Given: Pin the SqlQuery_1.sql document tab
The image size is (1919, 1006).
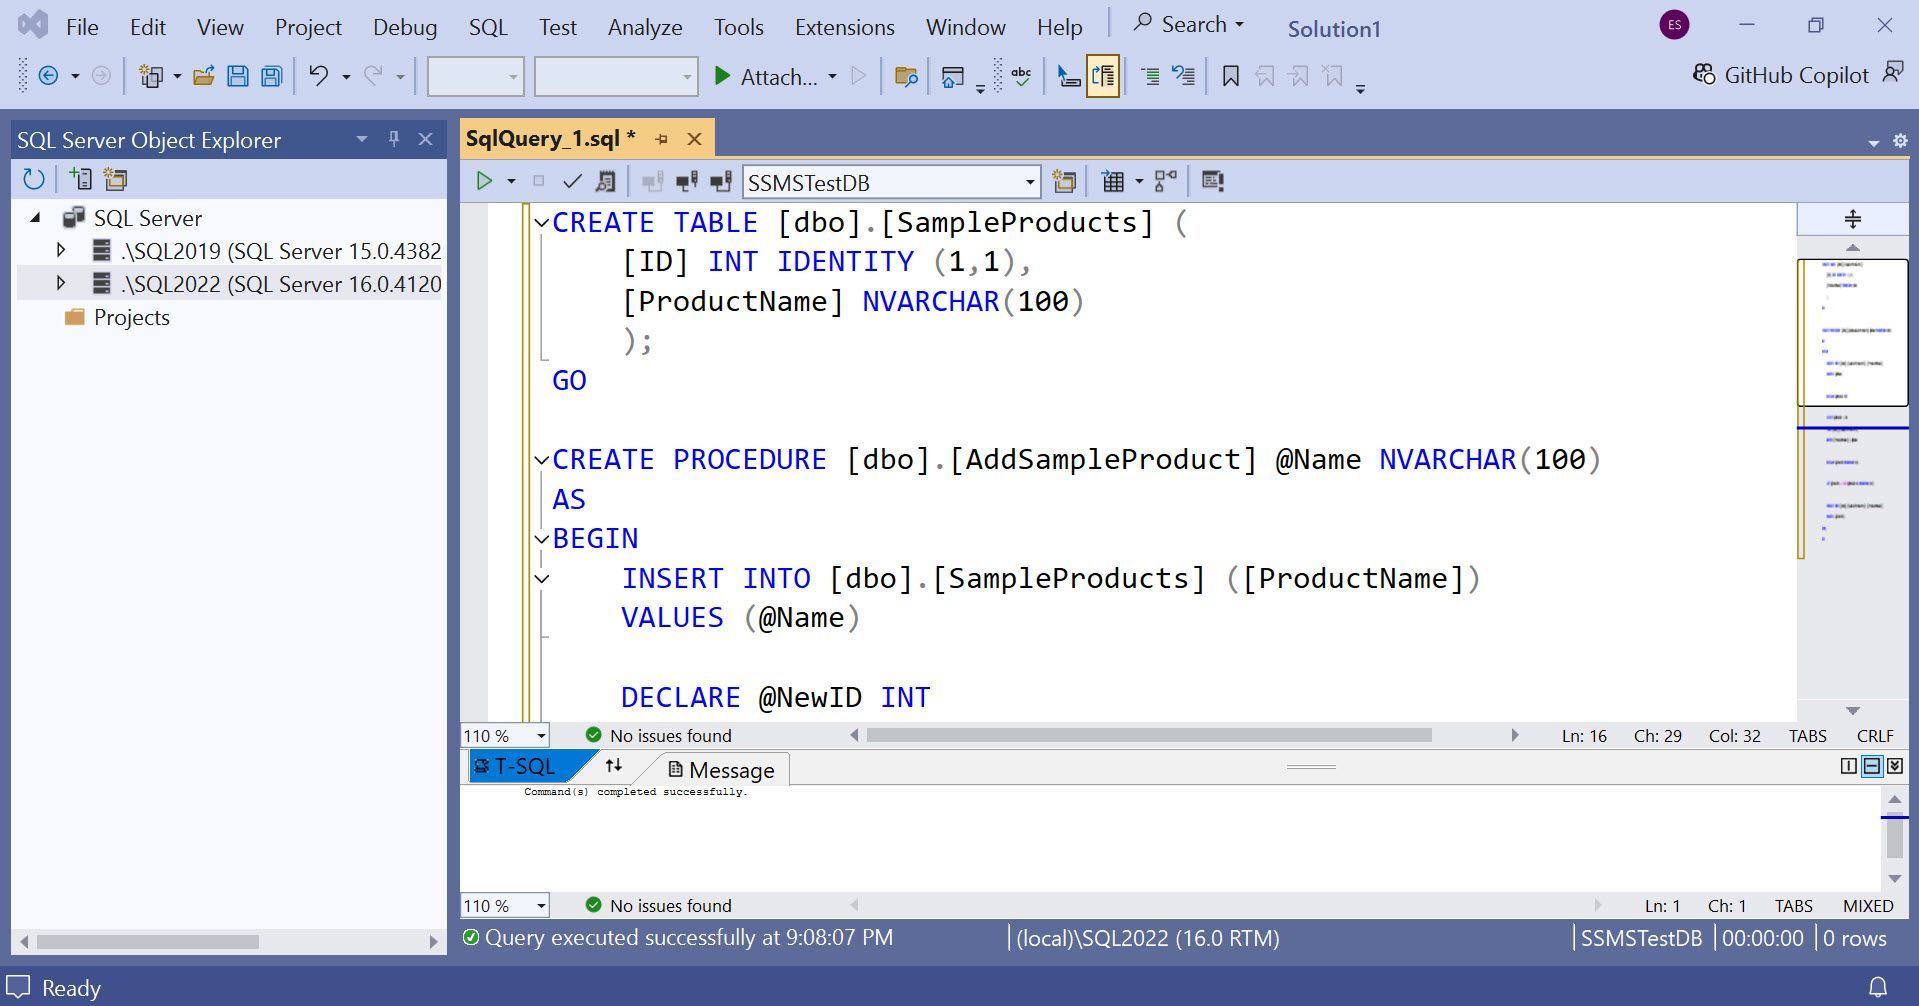Looking at the screenshot, I should (661, 138).
